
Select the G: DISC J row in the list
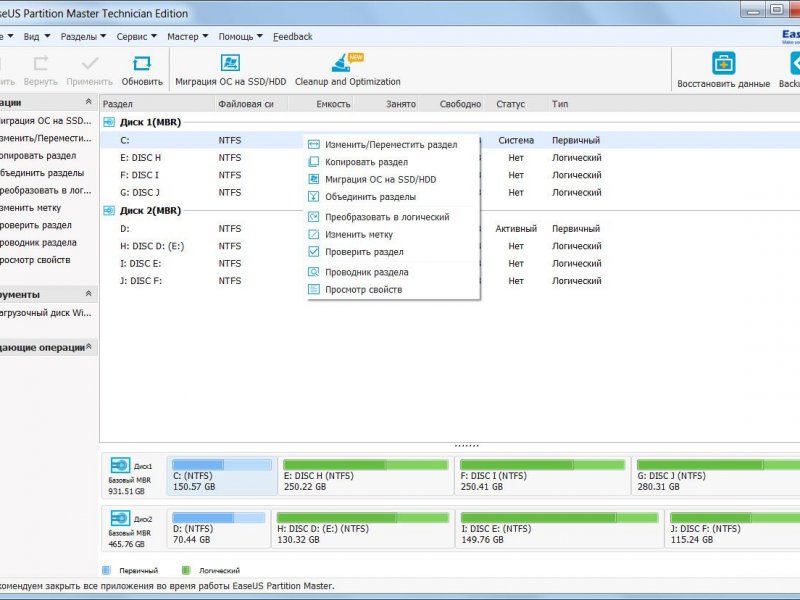click(x=450, y=192)
